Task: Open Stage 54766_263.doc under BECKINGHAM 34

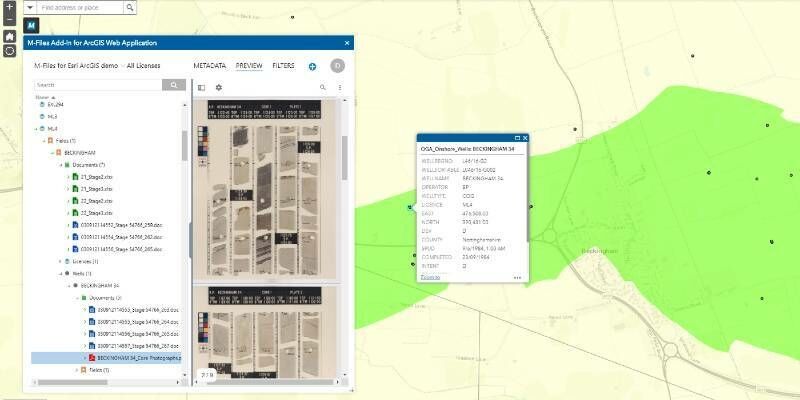Action: coord(138,310)
